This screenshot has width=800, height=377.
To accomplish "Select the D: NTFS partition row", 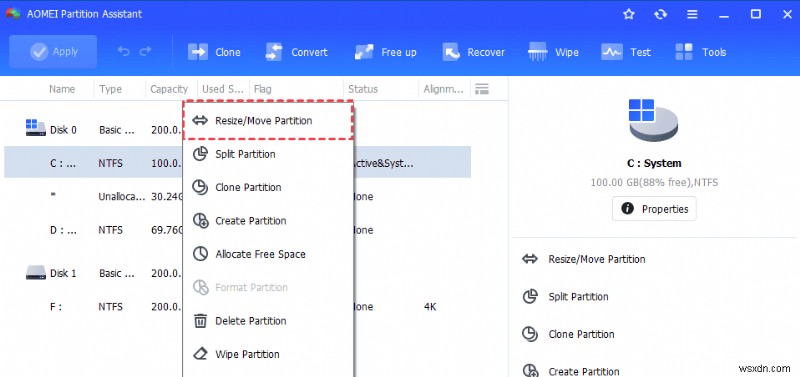I will pos(237,230).
